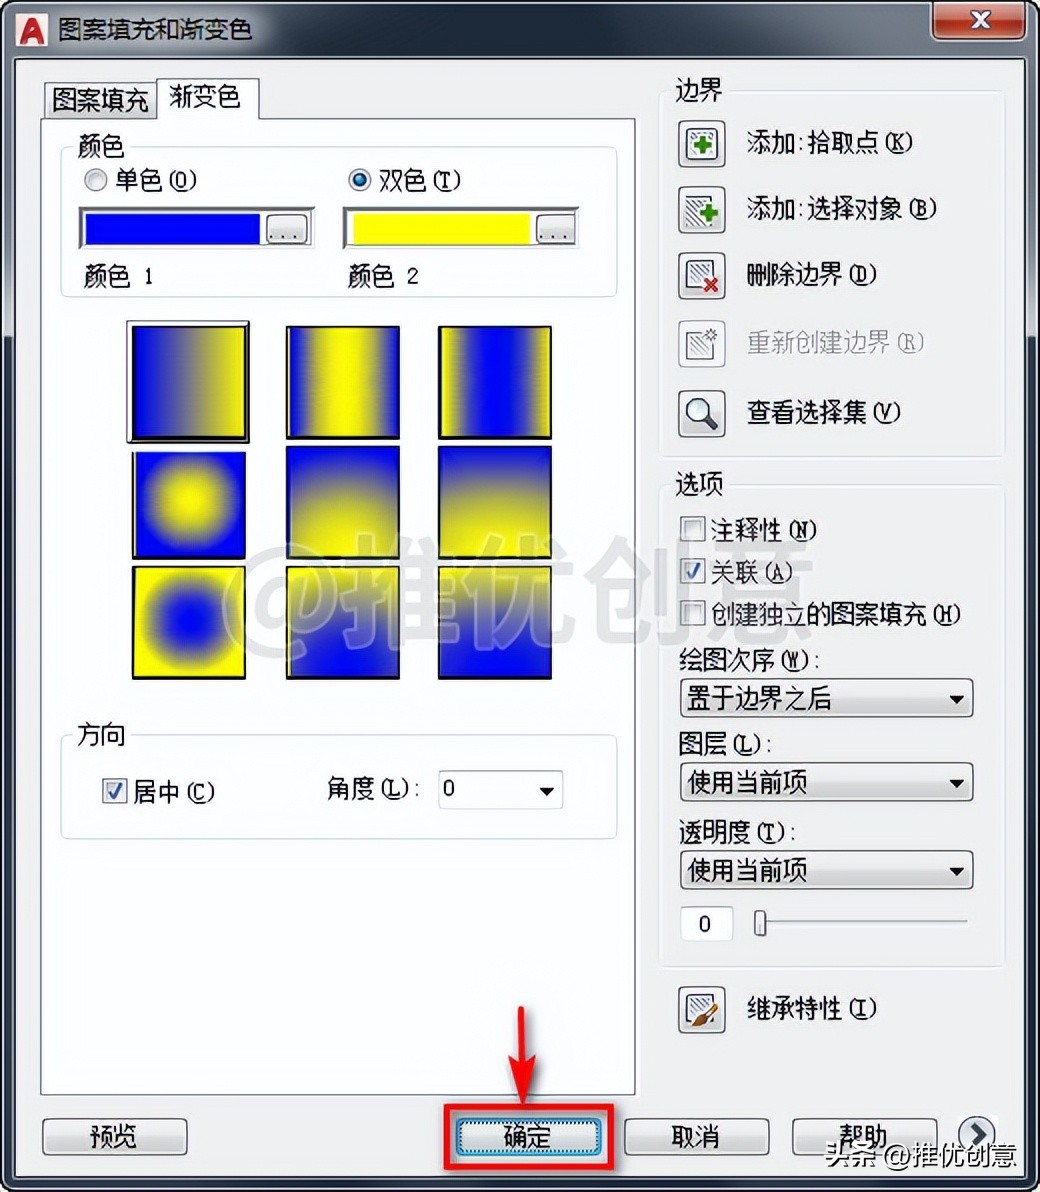Click the Inherit Properties (继承特性) brush icon
The width and height of the screenshot is (1040, 1192).
coord(701,1010)
